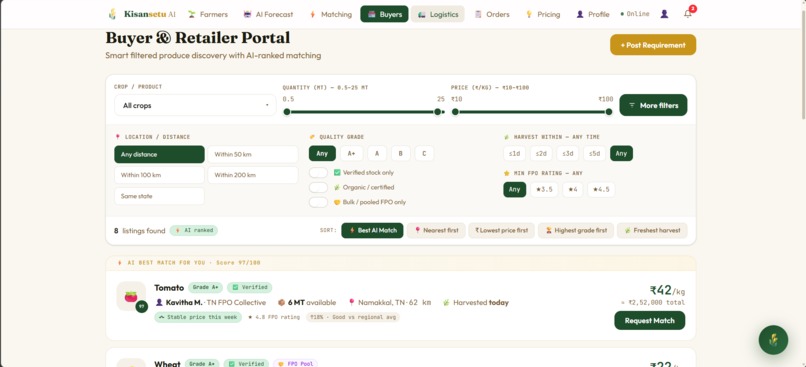Filter by quality grade A
The width and height of the screenshot is (806, 367).
coord(377,153)
